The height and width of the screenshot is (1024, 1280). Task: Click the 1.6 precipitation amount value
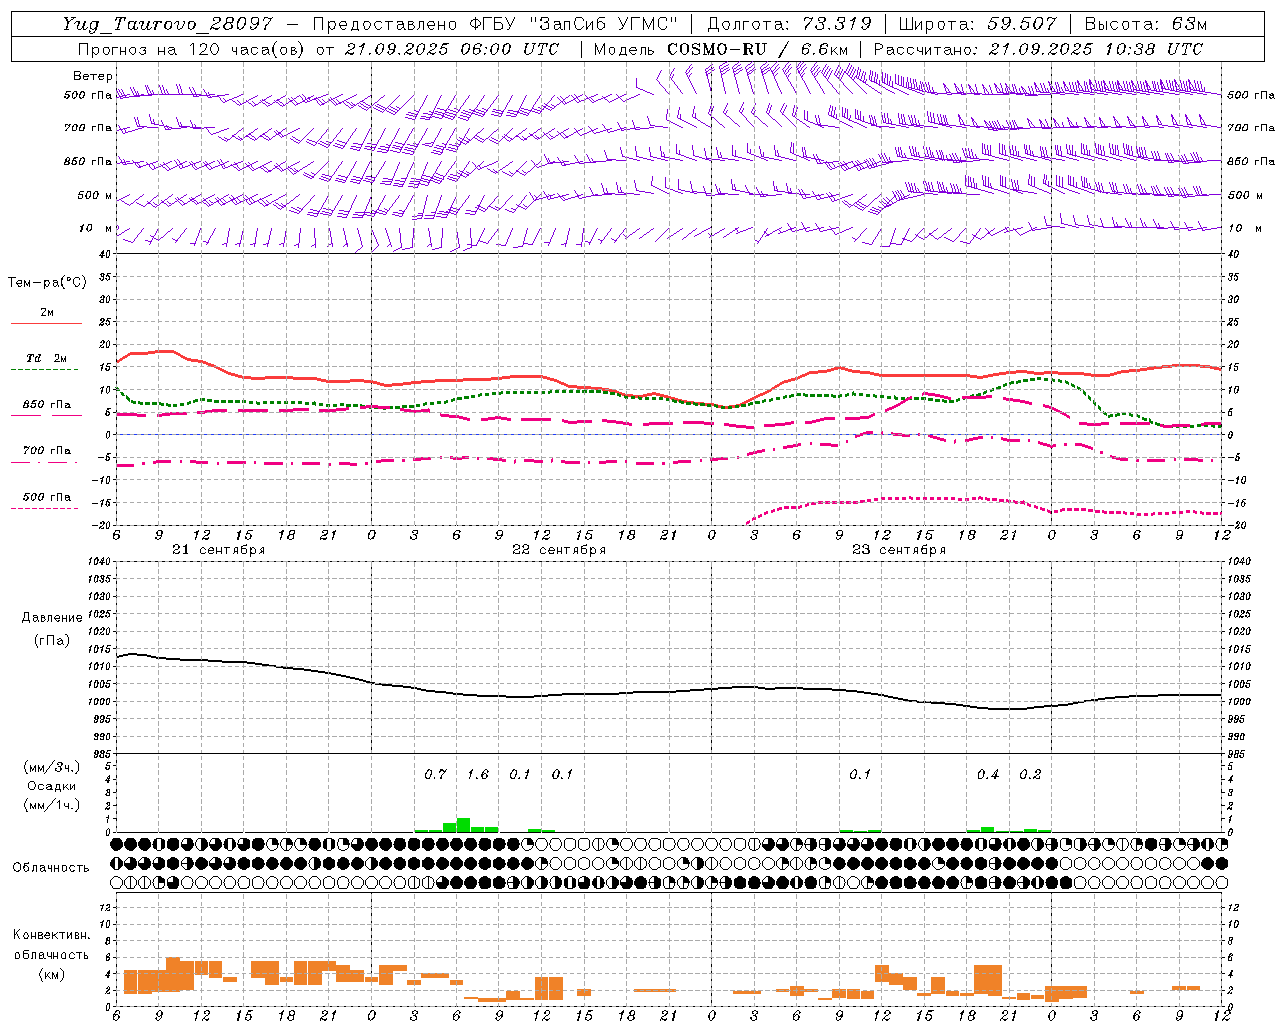(478, 774)
